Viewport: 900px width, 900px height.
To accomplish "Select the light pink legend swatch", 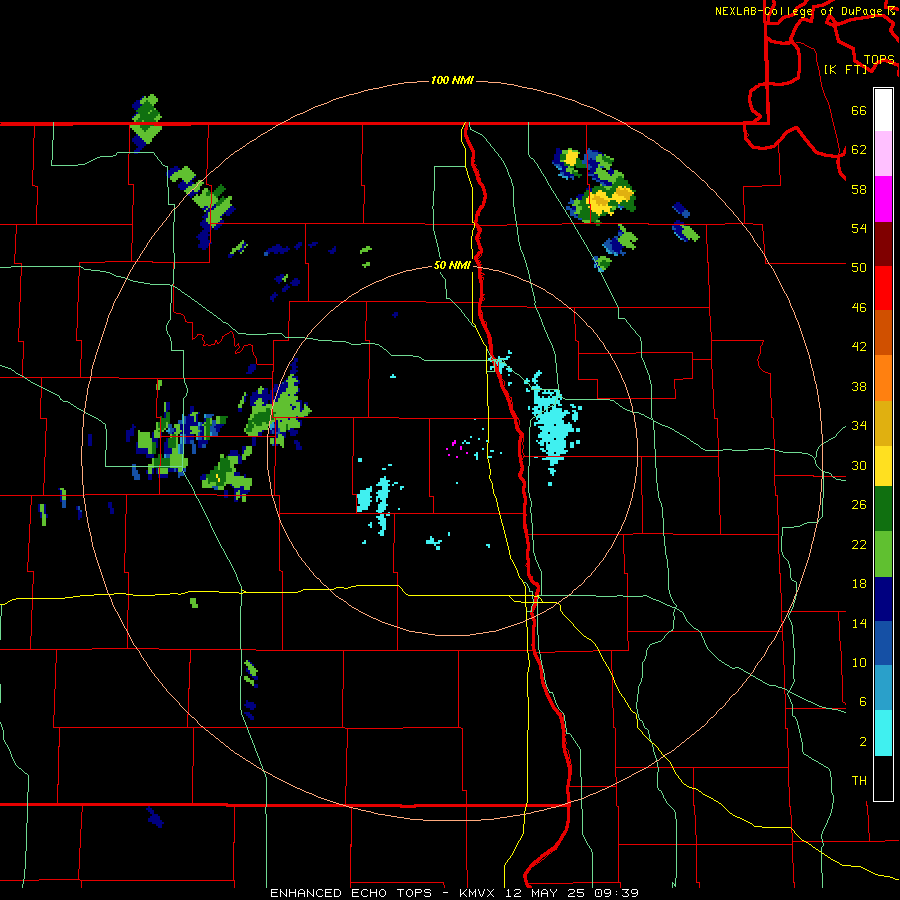I will coord(883,153).
